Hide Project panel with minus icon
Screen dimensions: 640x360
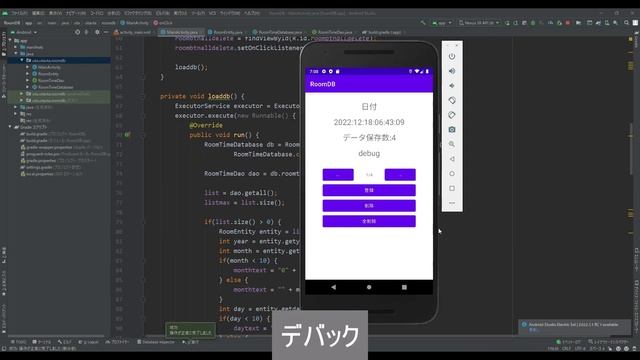pyautogui.click(x=106, y=32)
